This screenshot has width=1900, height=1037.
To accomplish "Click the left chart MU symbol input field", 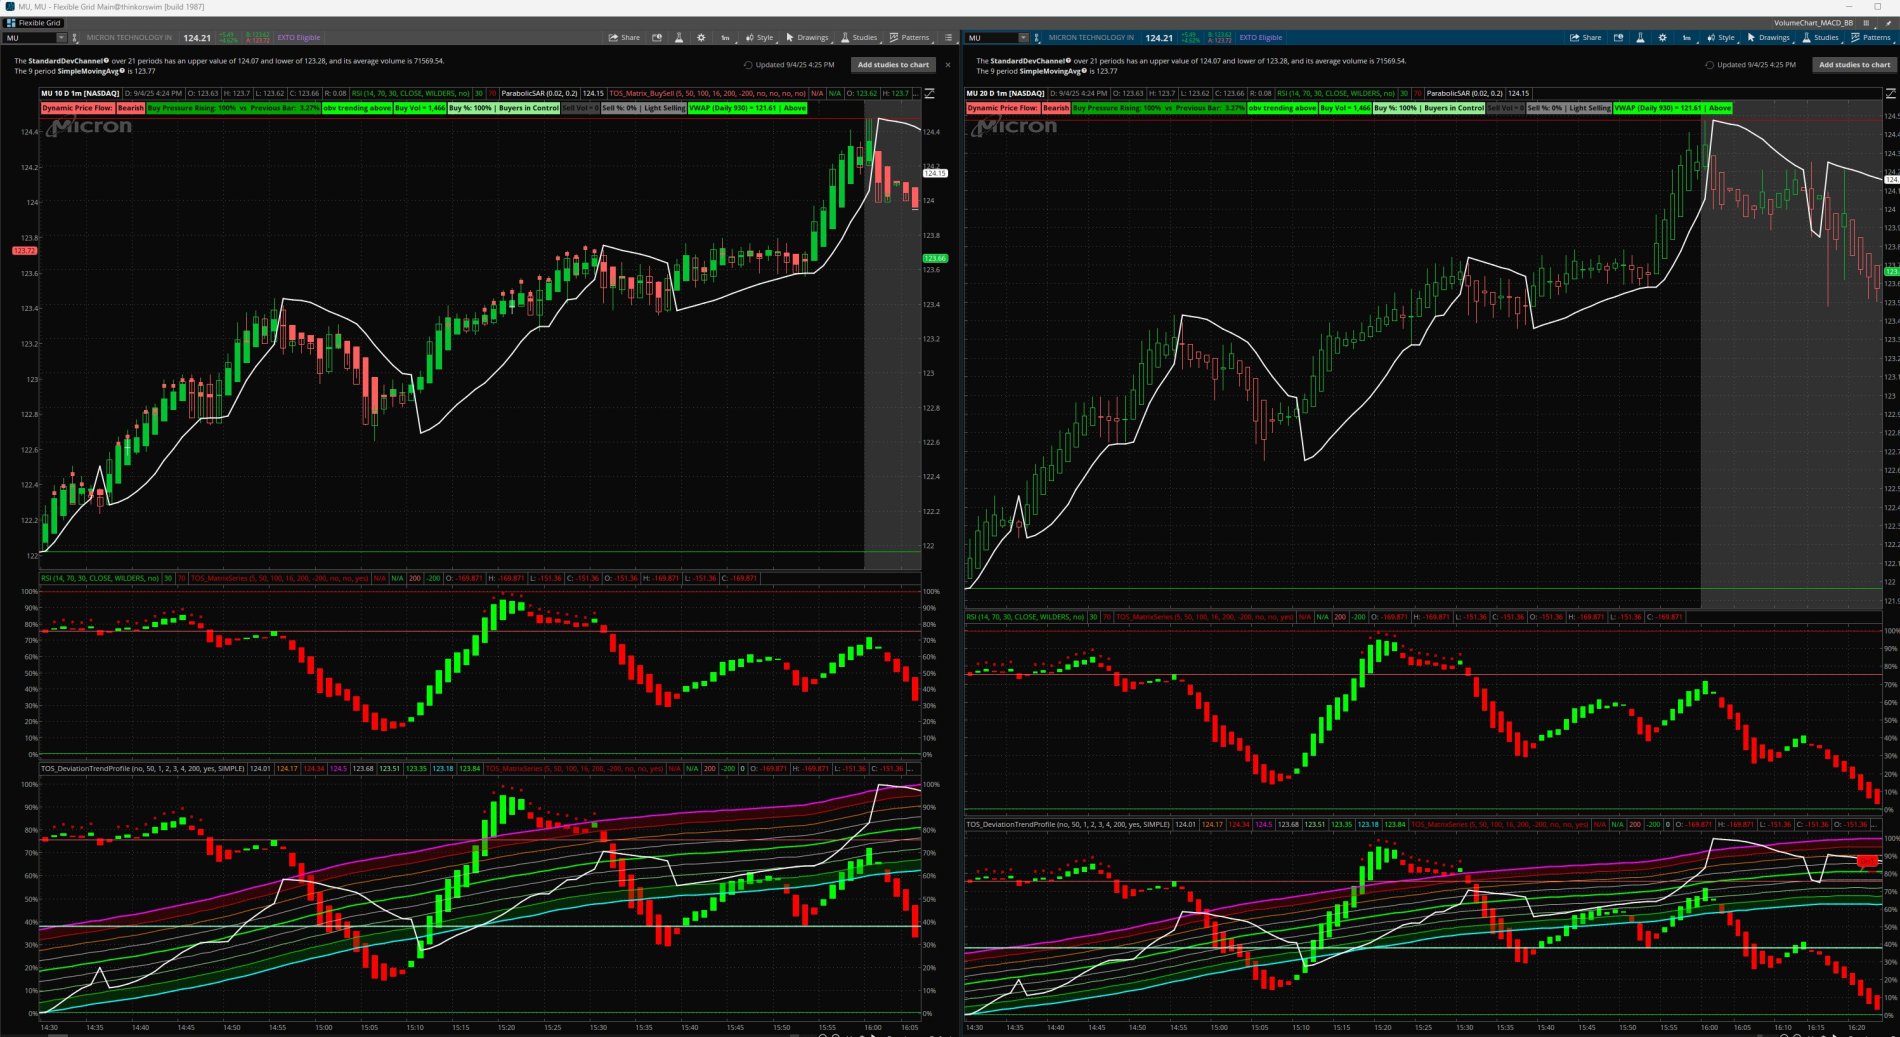I will pos(30,38).
